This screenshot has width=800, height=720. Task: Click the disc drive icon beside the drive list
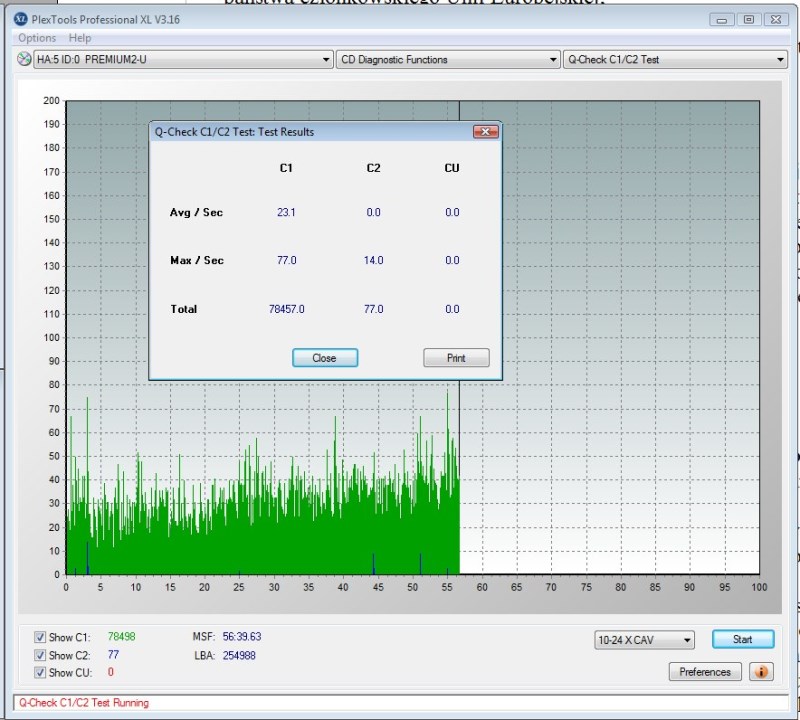[x=24, y=59]
